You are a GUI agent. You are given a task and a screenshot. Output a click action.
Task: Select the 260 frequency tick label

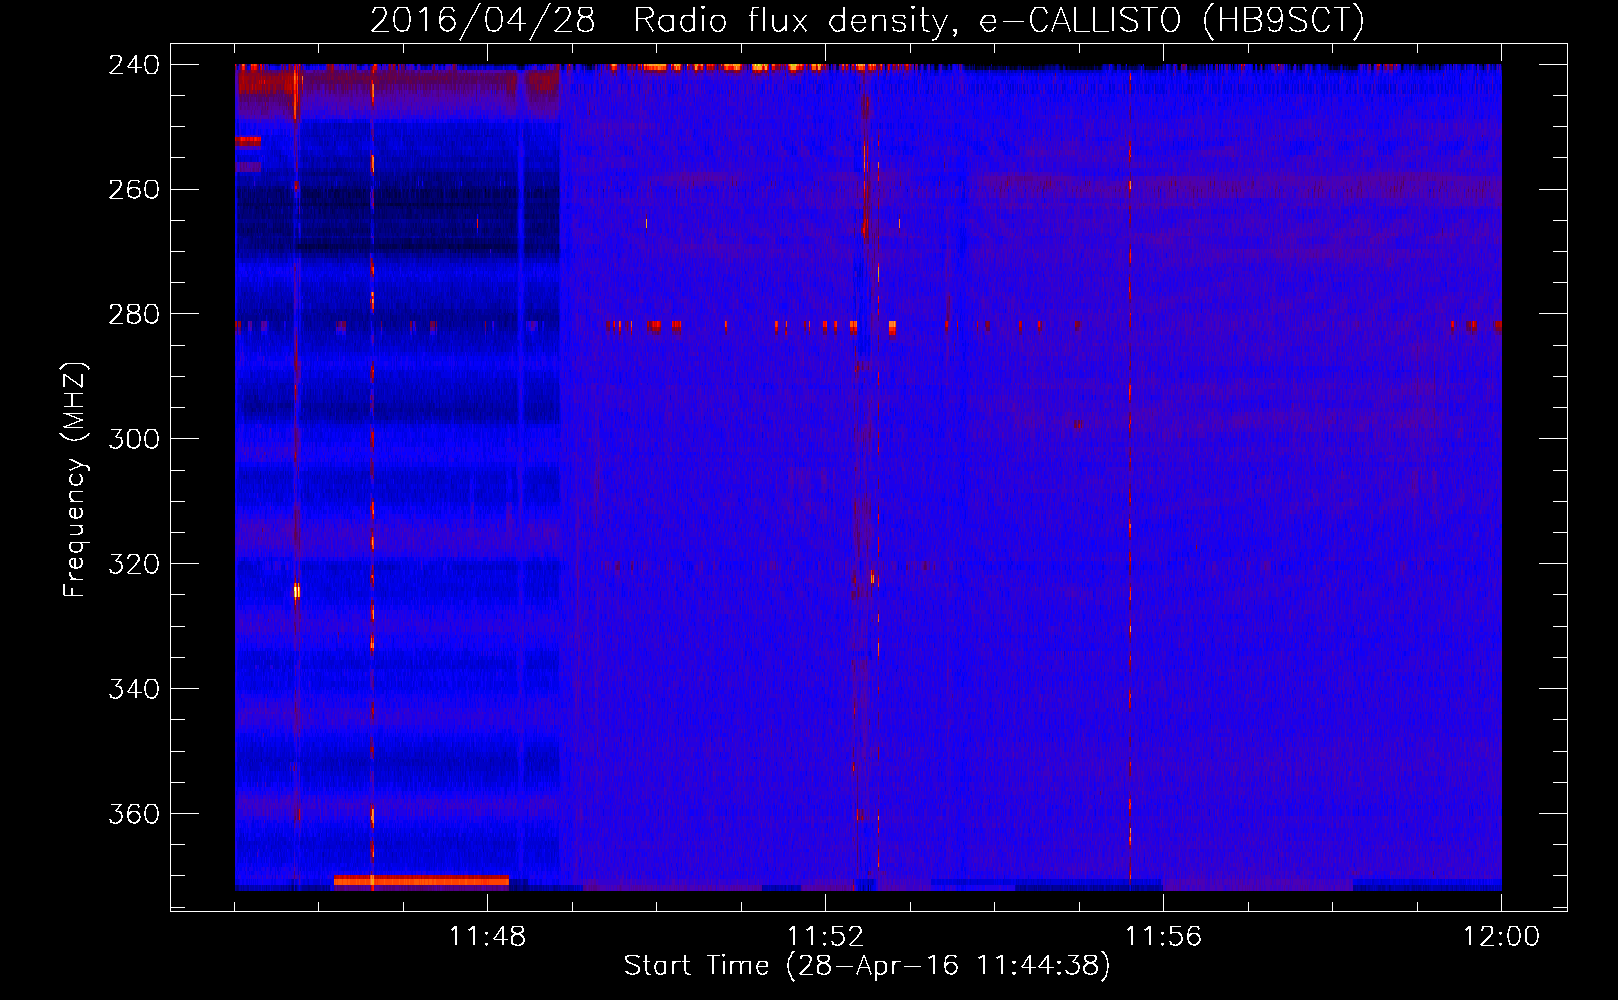pos(134,190)
